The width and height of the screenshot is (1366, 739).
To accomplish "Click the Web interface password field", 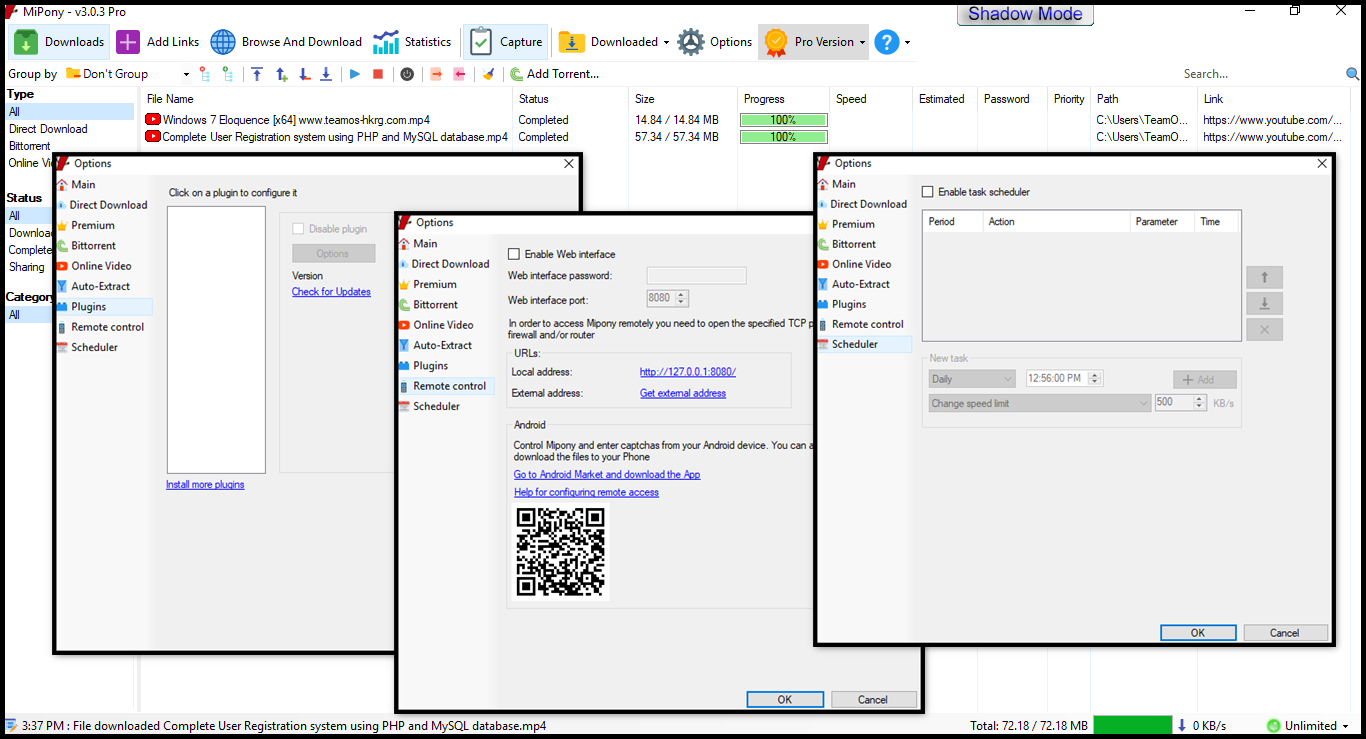I will coord(697,275).
